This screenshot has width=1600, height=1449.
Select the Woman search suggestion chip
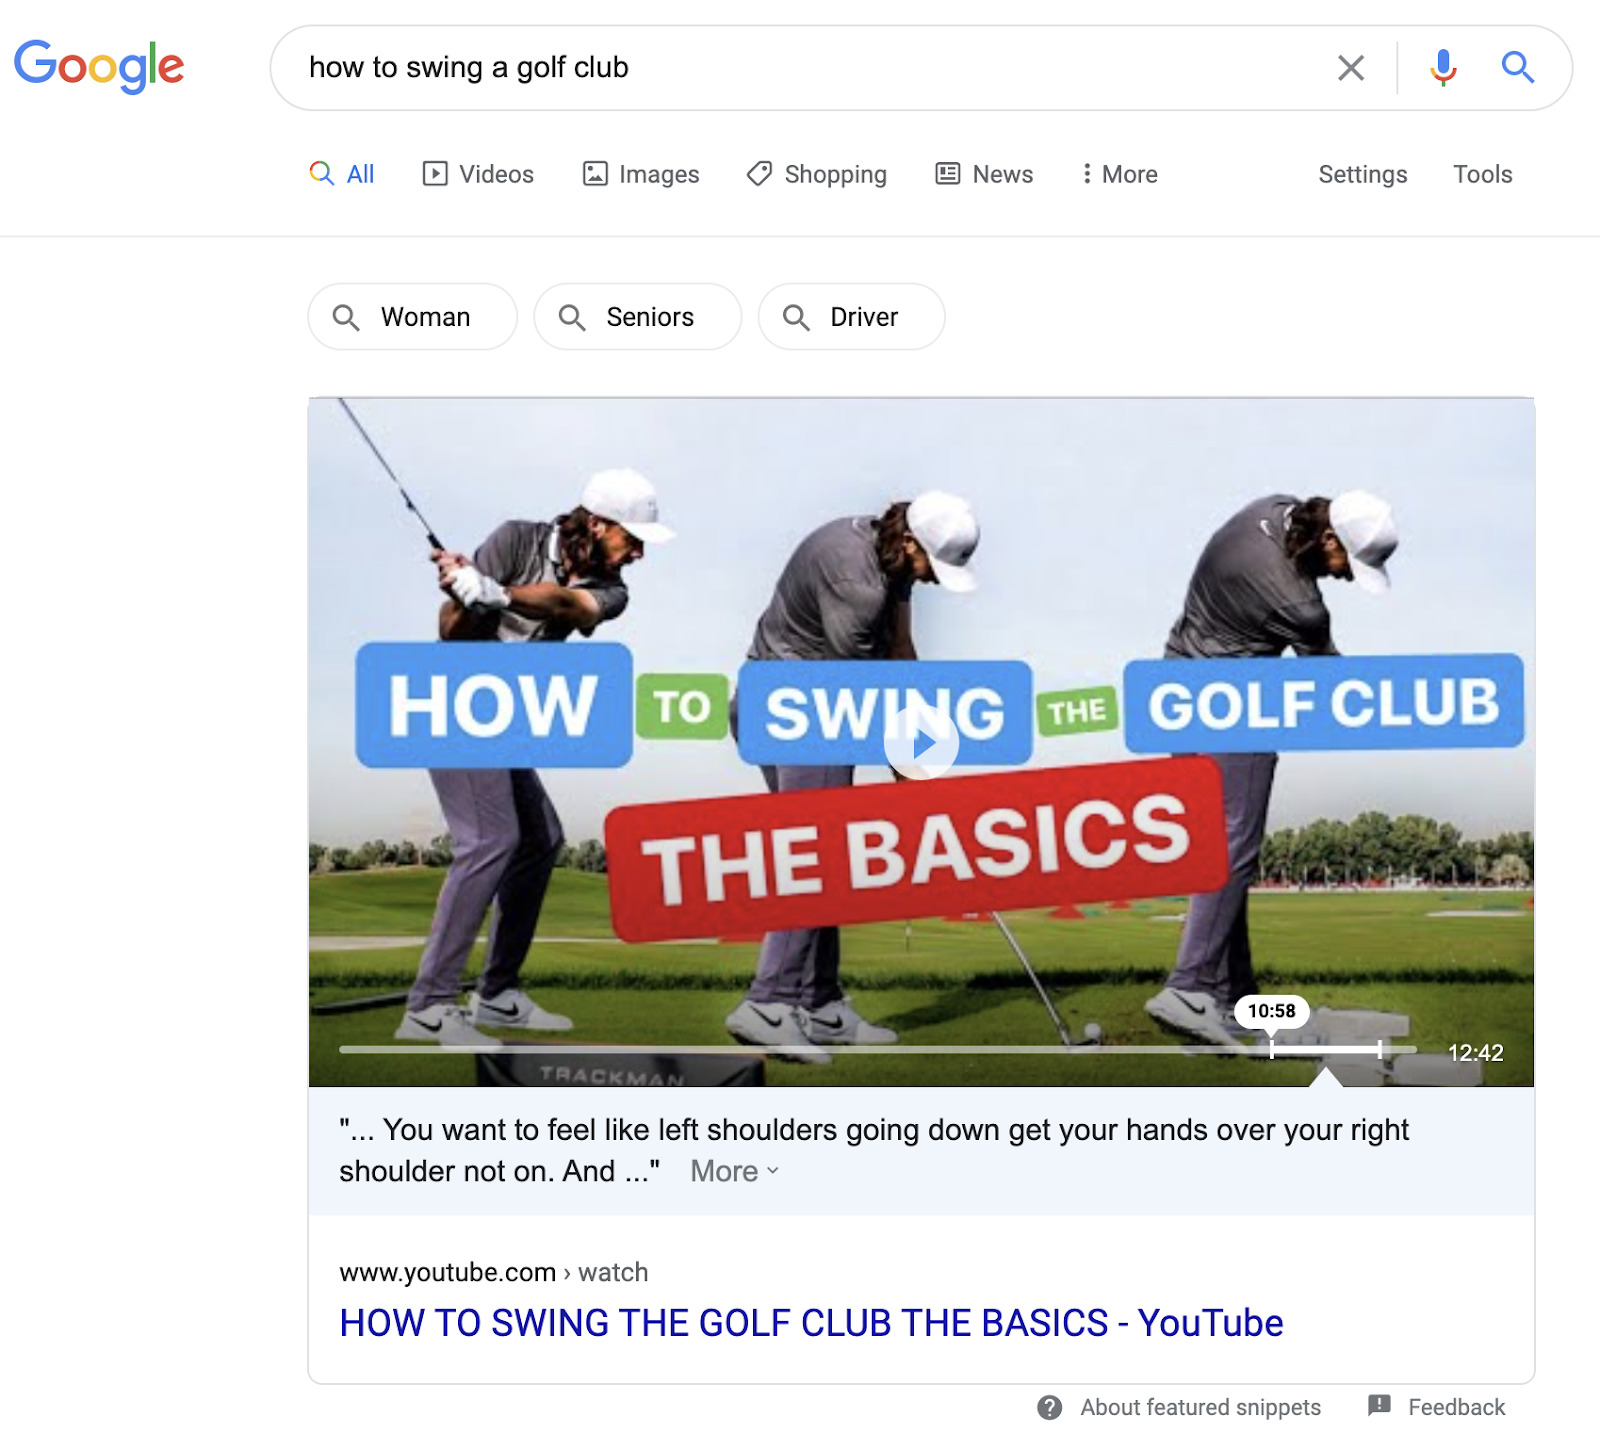click(x=412, y=317)
